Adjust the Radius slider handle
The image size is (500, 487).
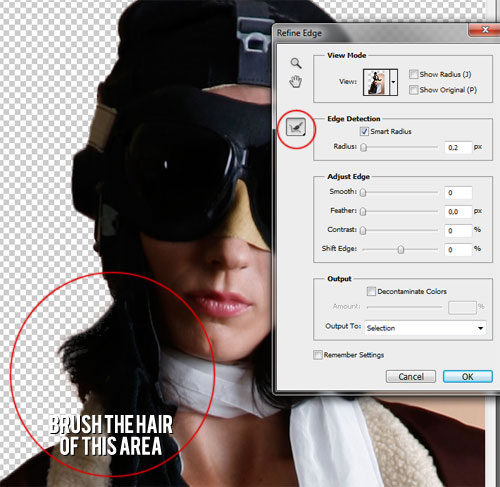click(x=364, y=147)
